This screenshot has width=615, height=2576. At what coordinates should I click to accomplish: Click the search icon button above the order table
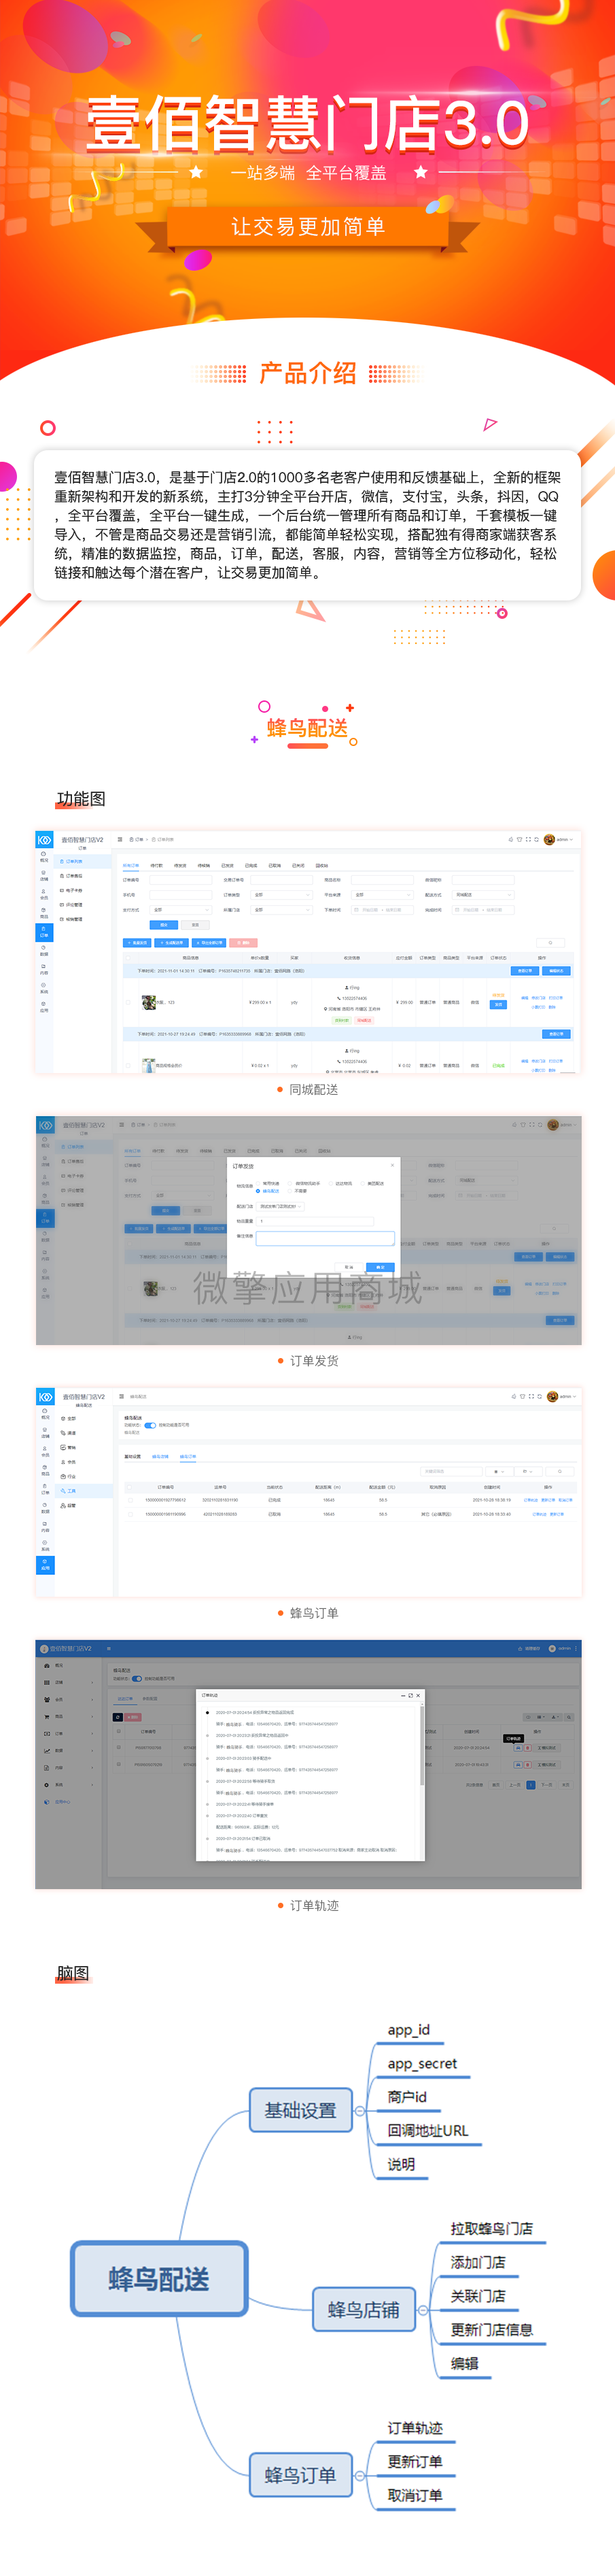(x=551, y=943)
